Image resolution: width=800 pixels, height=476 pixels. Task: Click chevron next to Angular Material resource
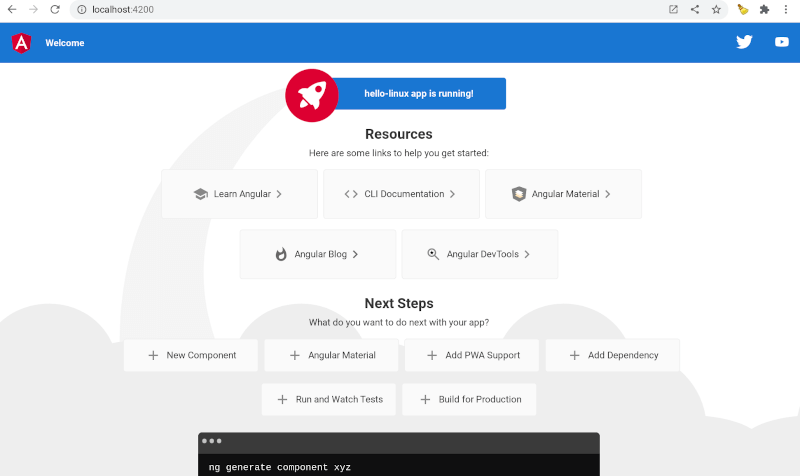point(608,194)
